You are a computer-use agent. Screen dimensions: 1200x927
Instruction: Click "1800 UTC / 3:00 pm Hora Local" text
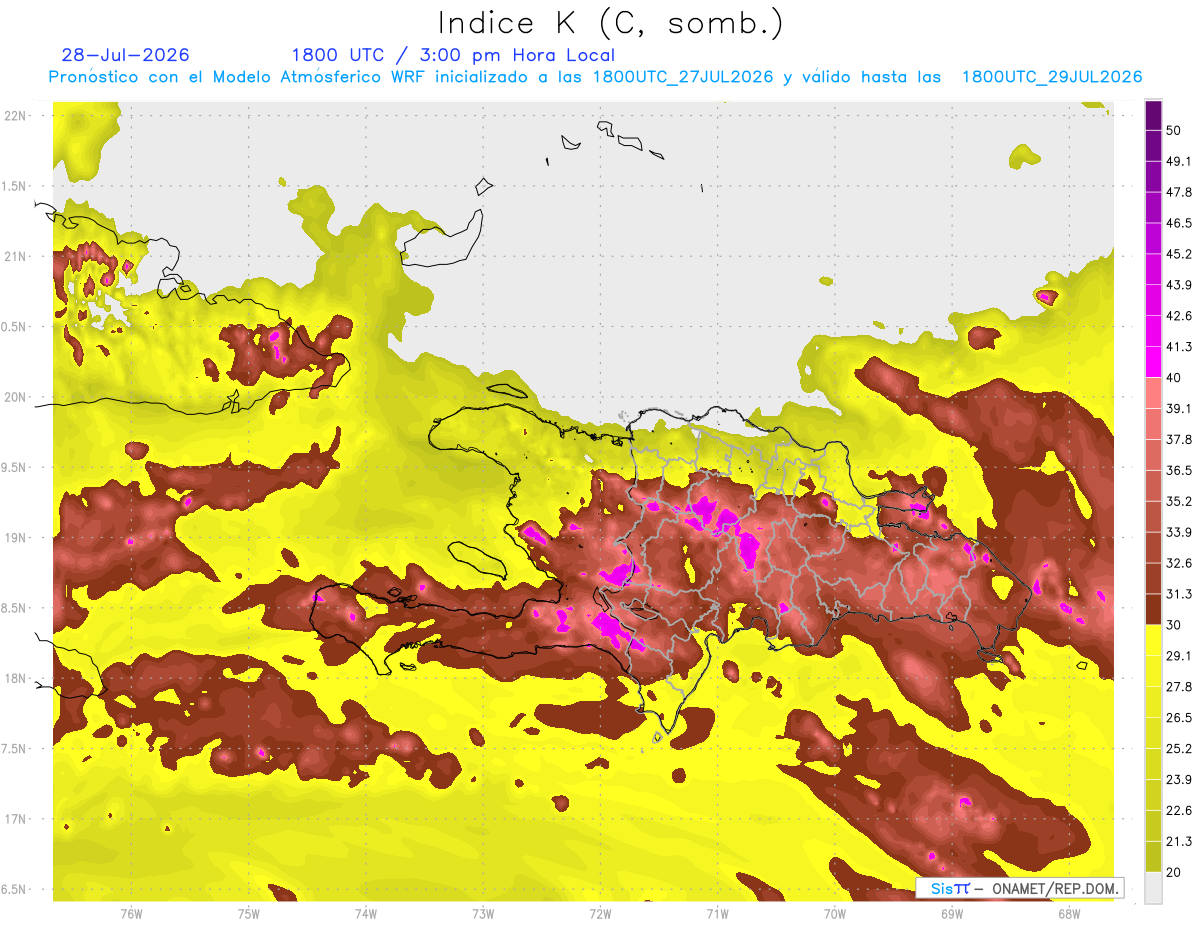click(453, 55)
